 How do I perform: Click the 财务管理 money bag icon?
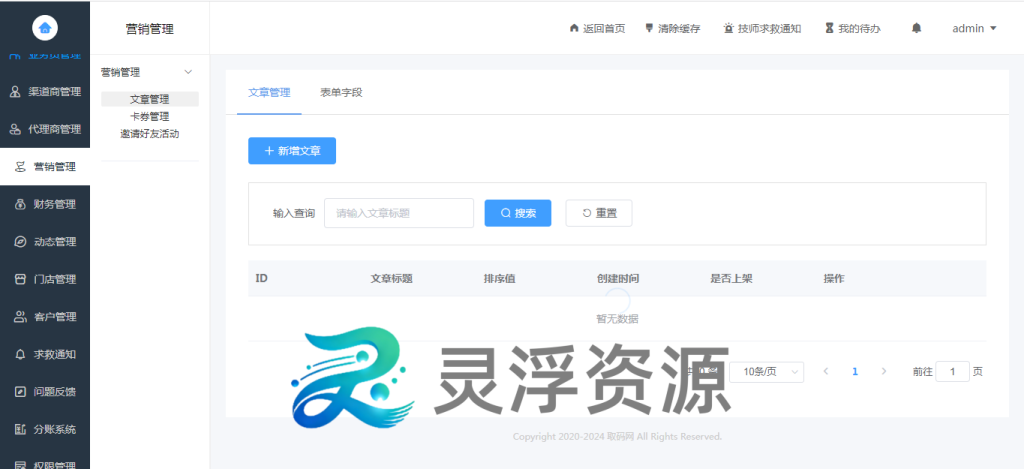click(20, 204)
